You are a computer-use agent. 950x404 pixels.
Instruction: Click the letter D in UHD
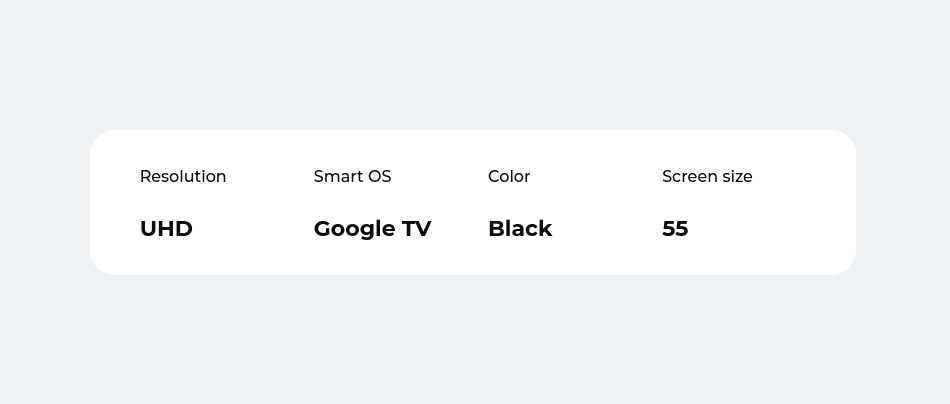tap(184, 229)
